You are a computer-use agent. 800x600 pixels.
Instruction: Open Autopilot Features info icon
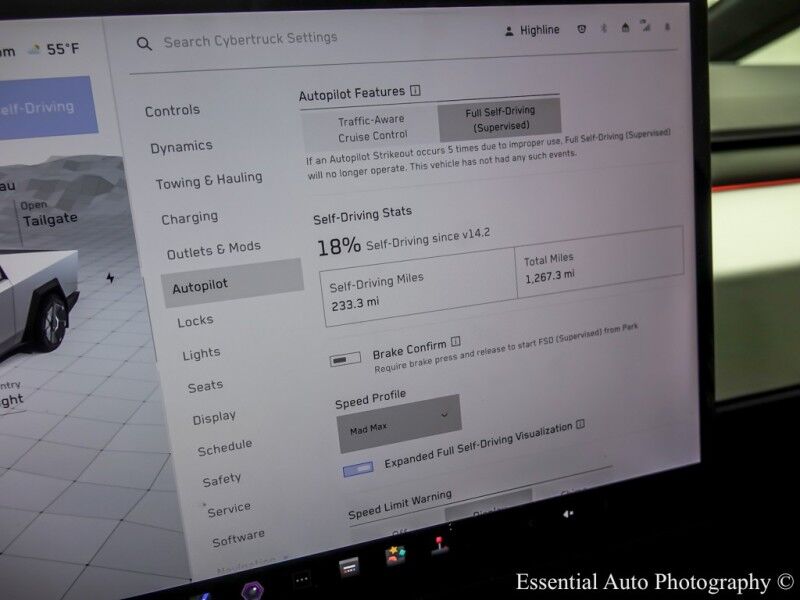[415, 91]
